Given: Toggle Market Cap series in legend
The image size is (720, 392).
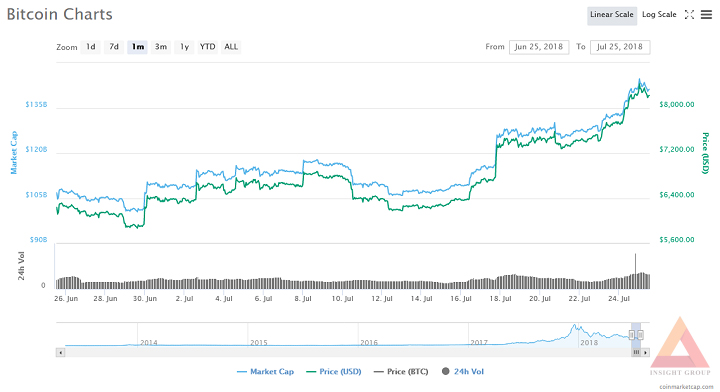Looking at the screenshot, I should 265,372.
